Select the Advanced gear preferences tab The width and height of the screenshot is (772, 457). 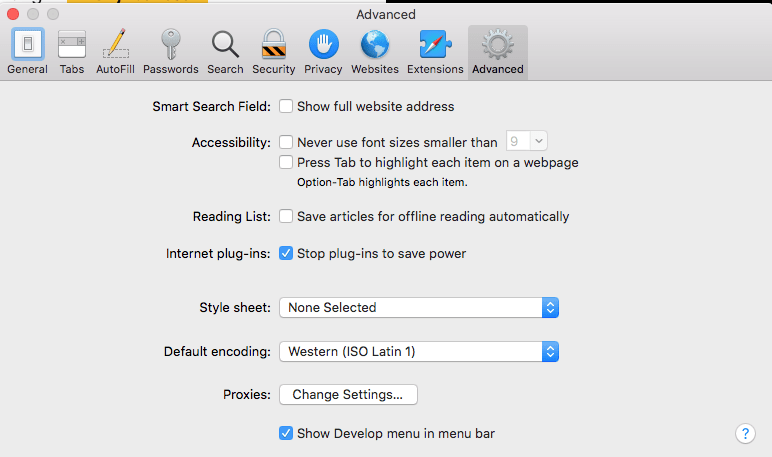[498, 52]
